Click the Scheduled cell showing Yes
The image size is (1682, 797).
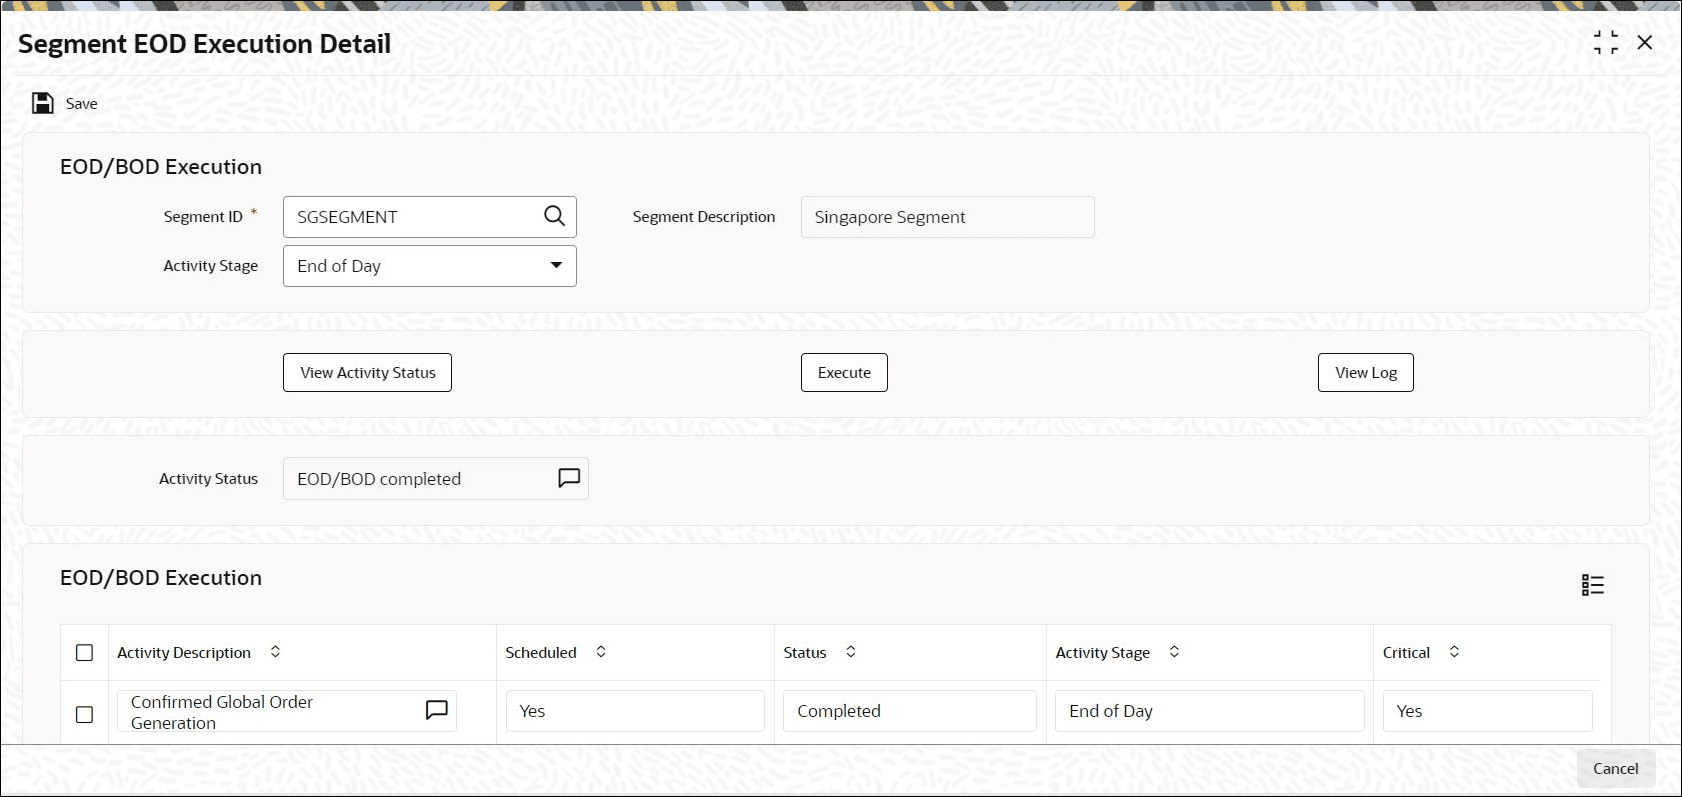pyautogui.click(x=635, y=711)
